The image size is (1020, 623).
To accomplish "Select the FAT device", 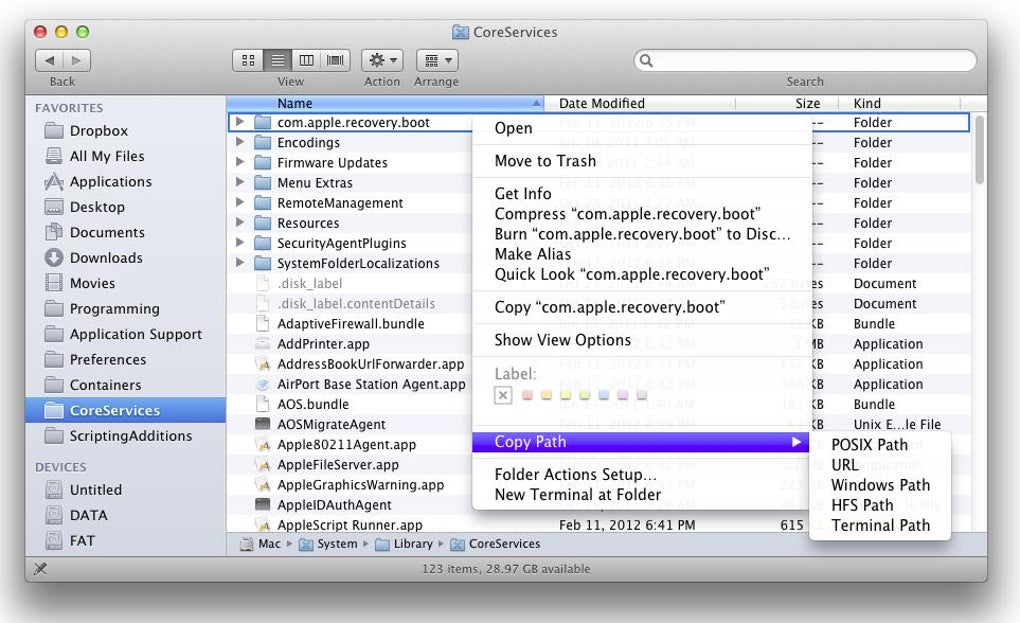I will point(126,540).
